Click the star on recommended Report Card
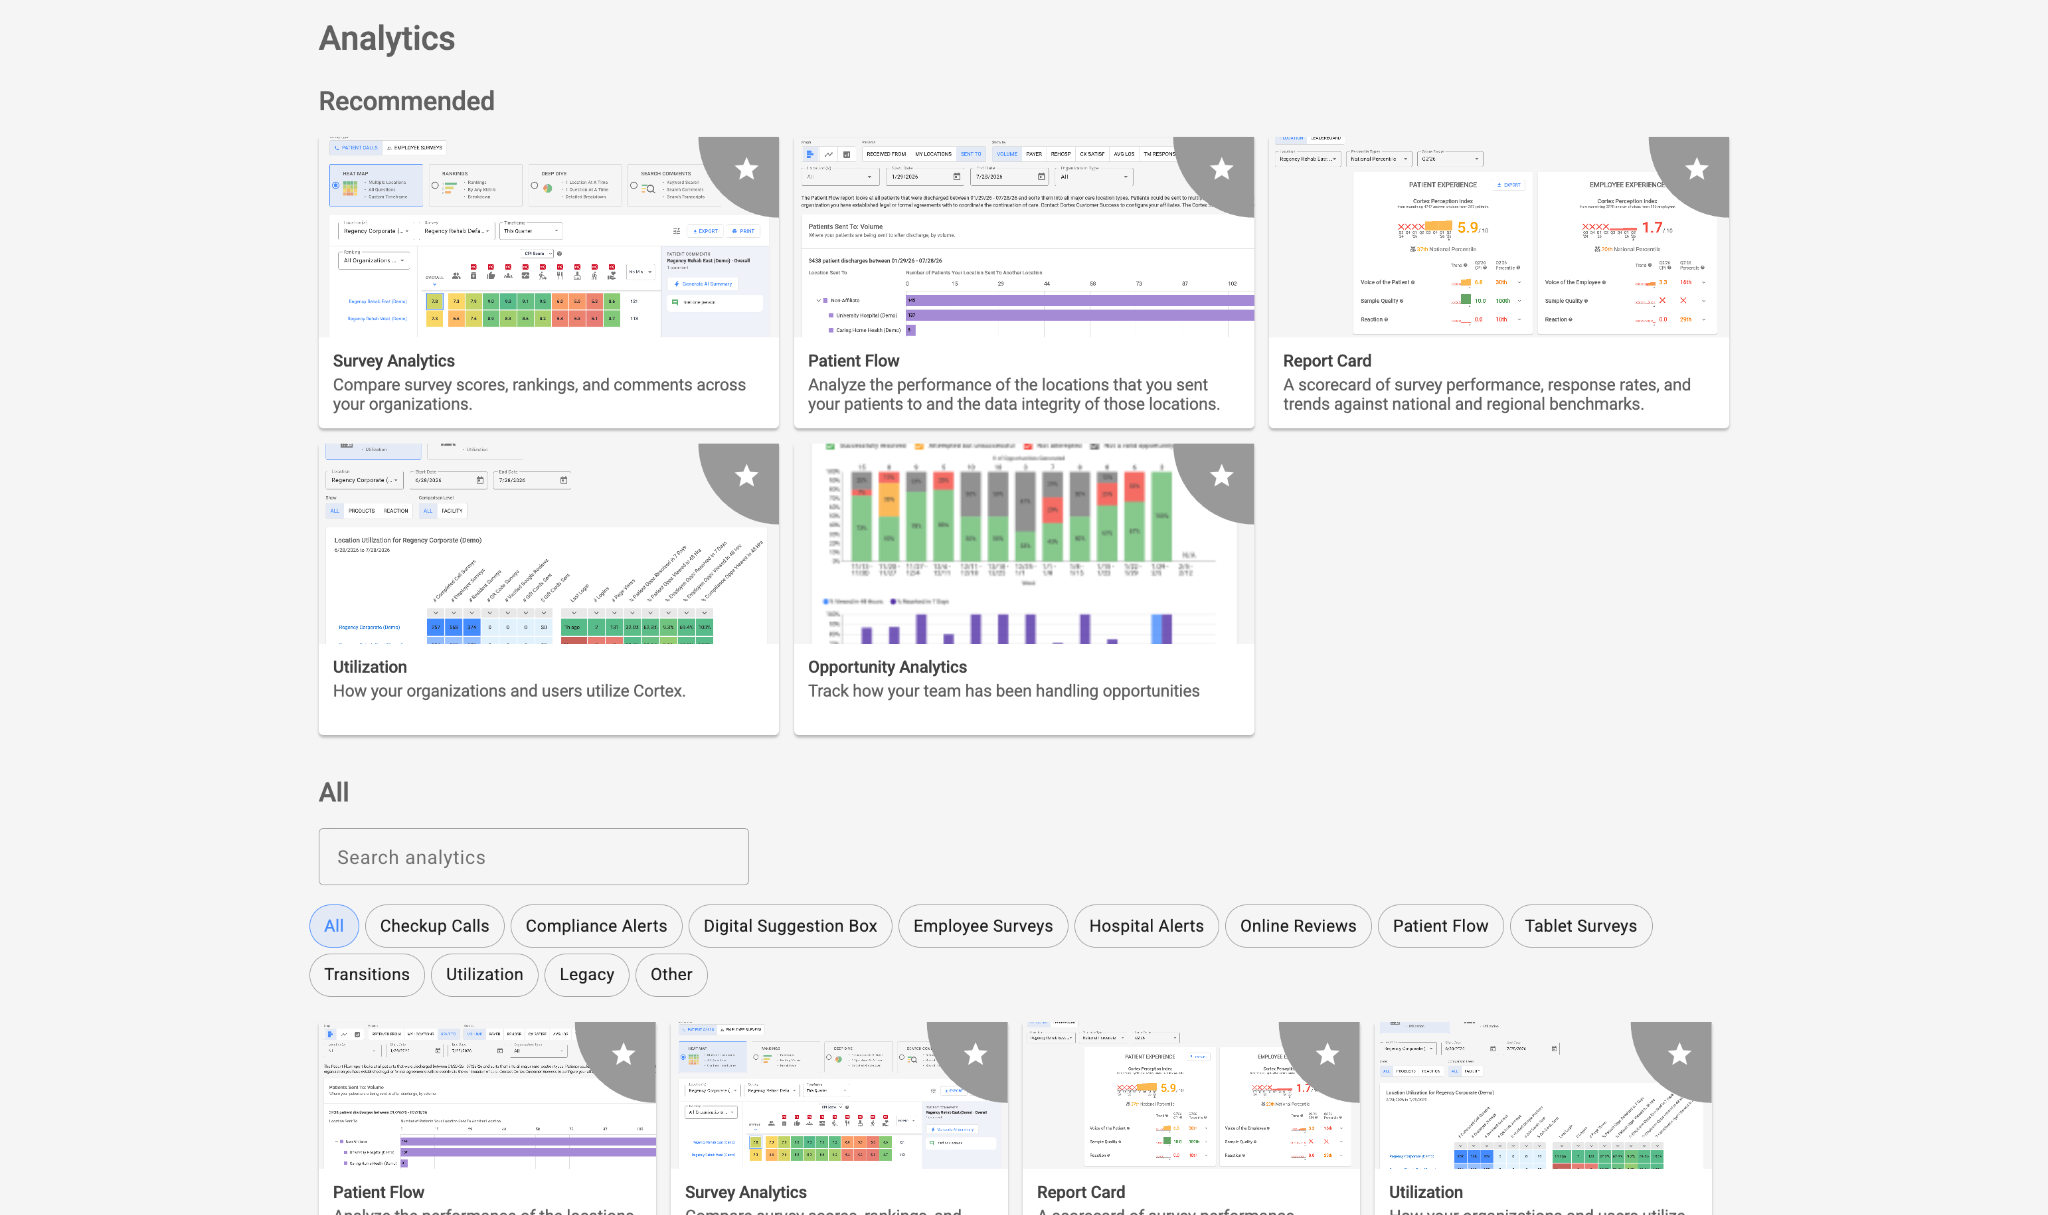 coord(1696,169)
